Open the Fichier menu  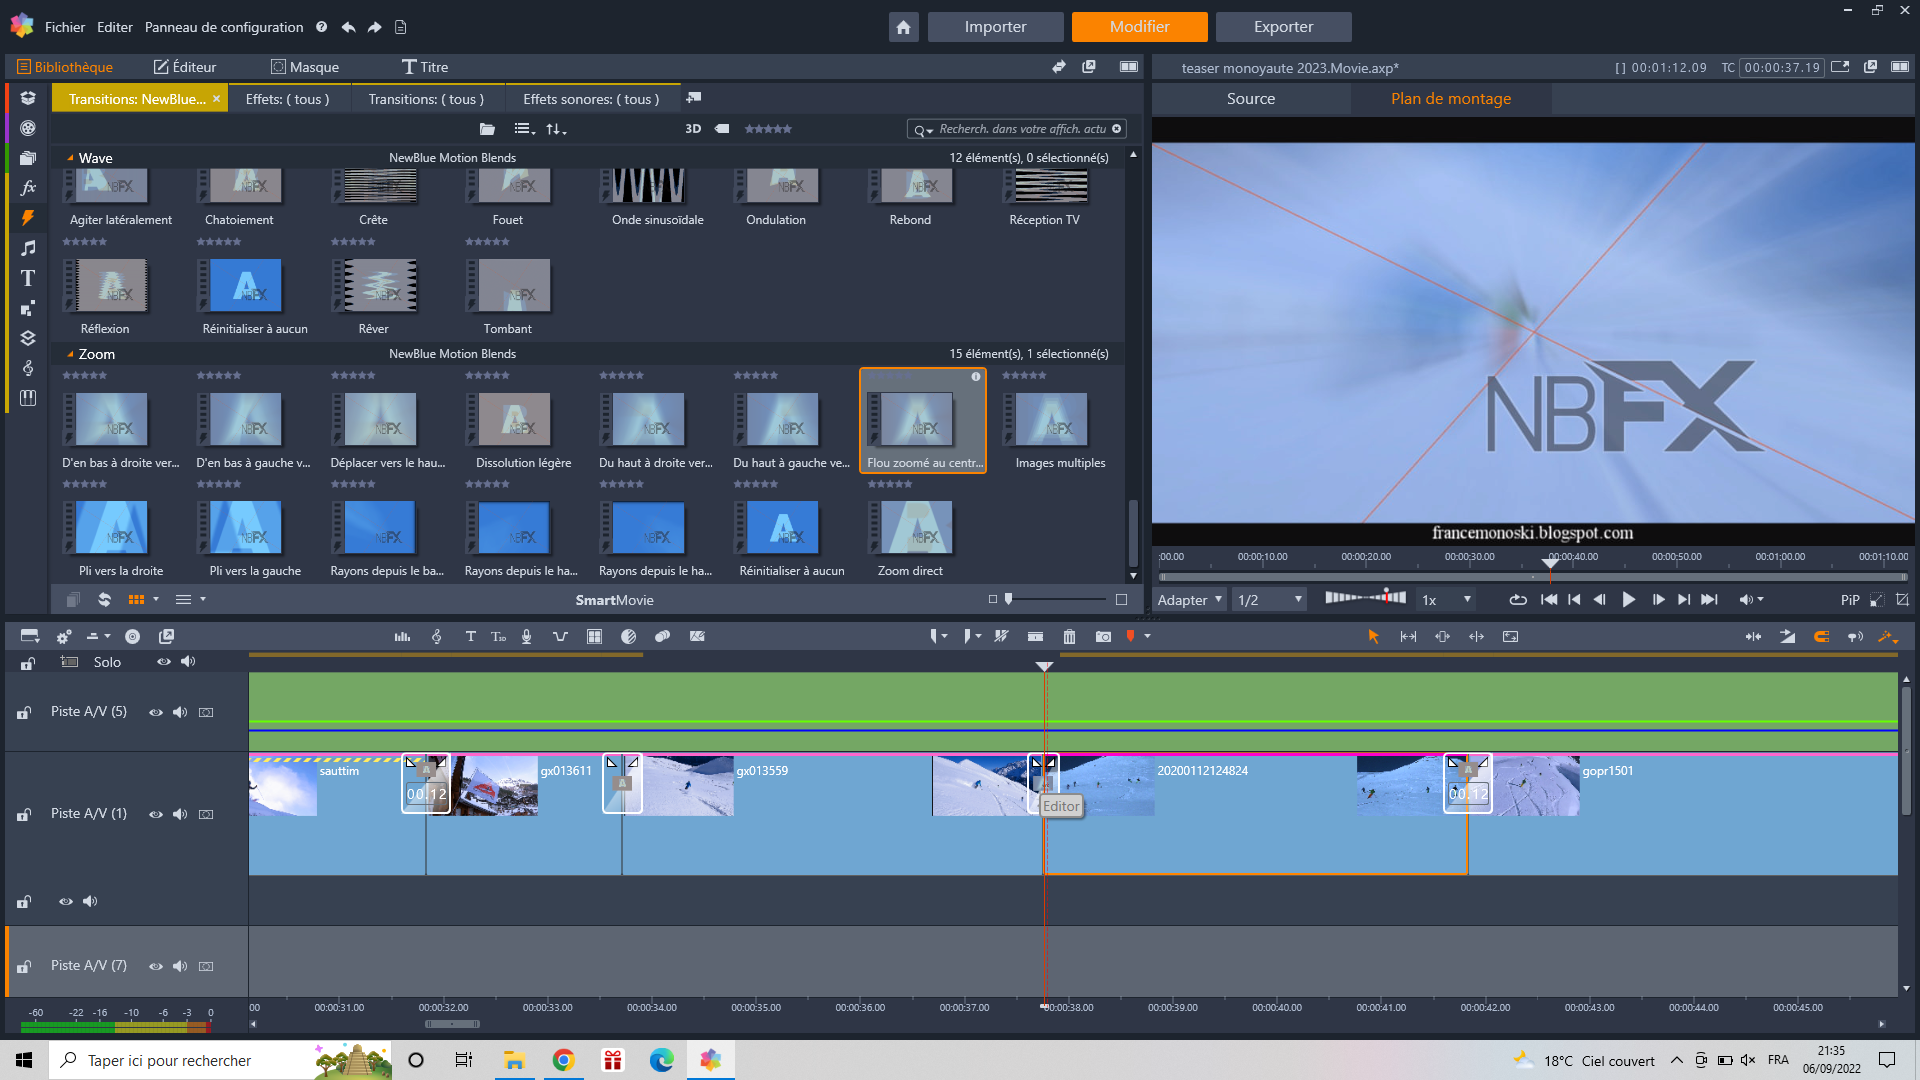[x=65, y=27]
